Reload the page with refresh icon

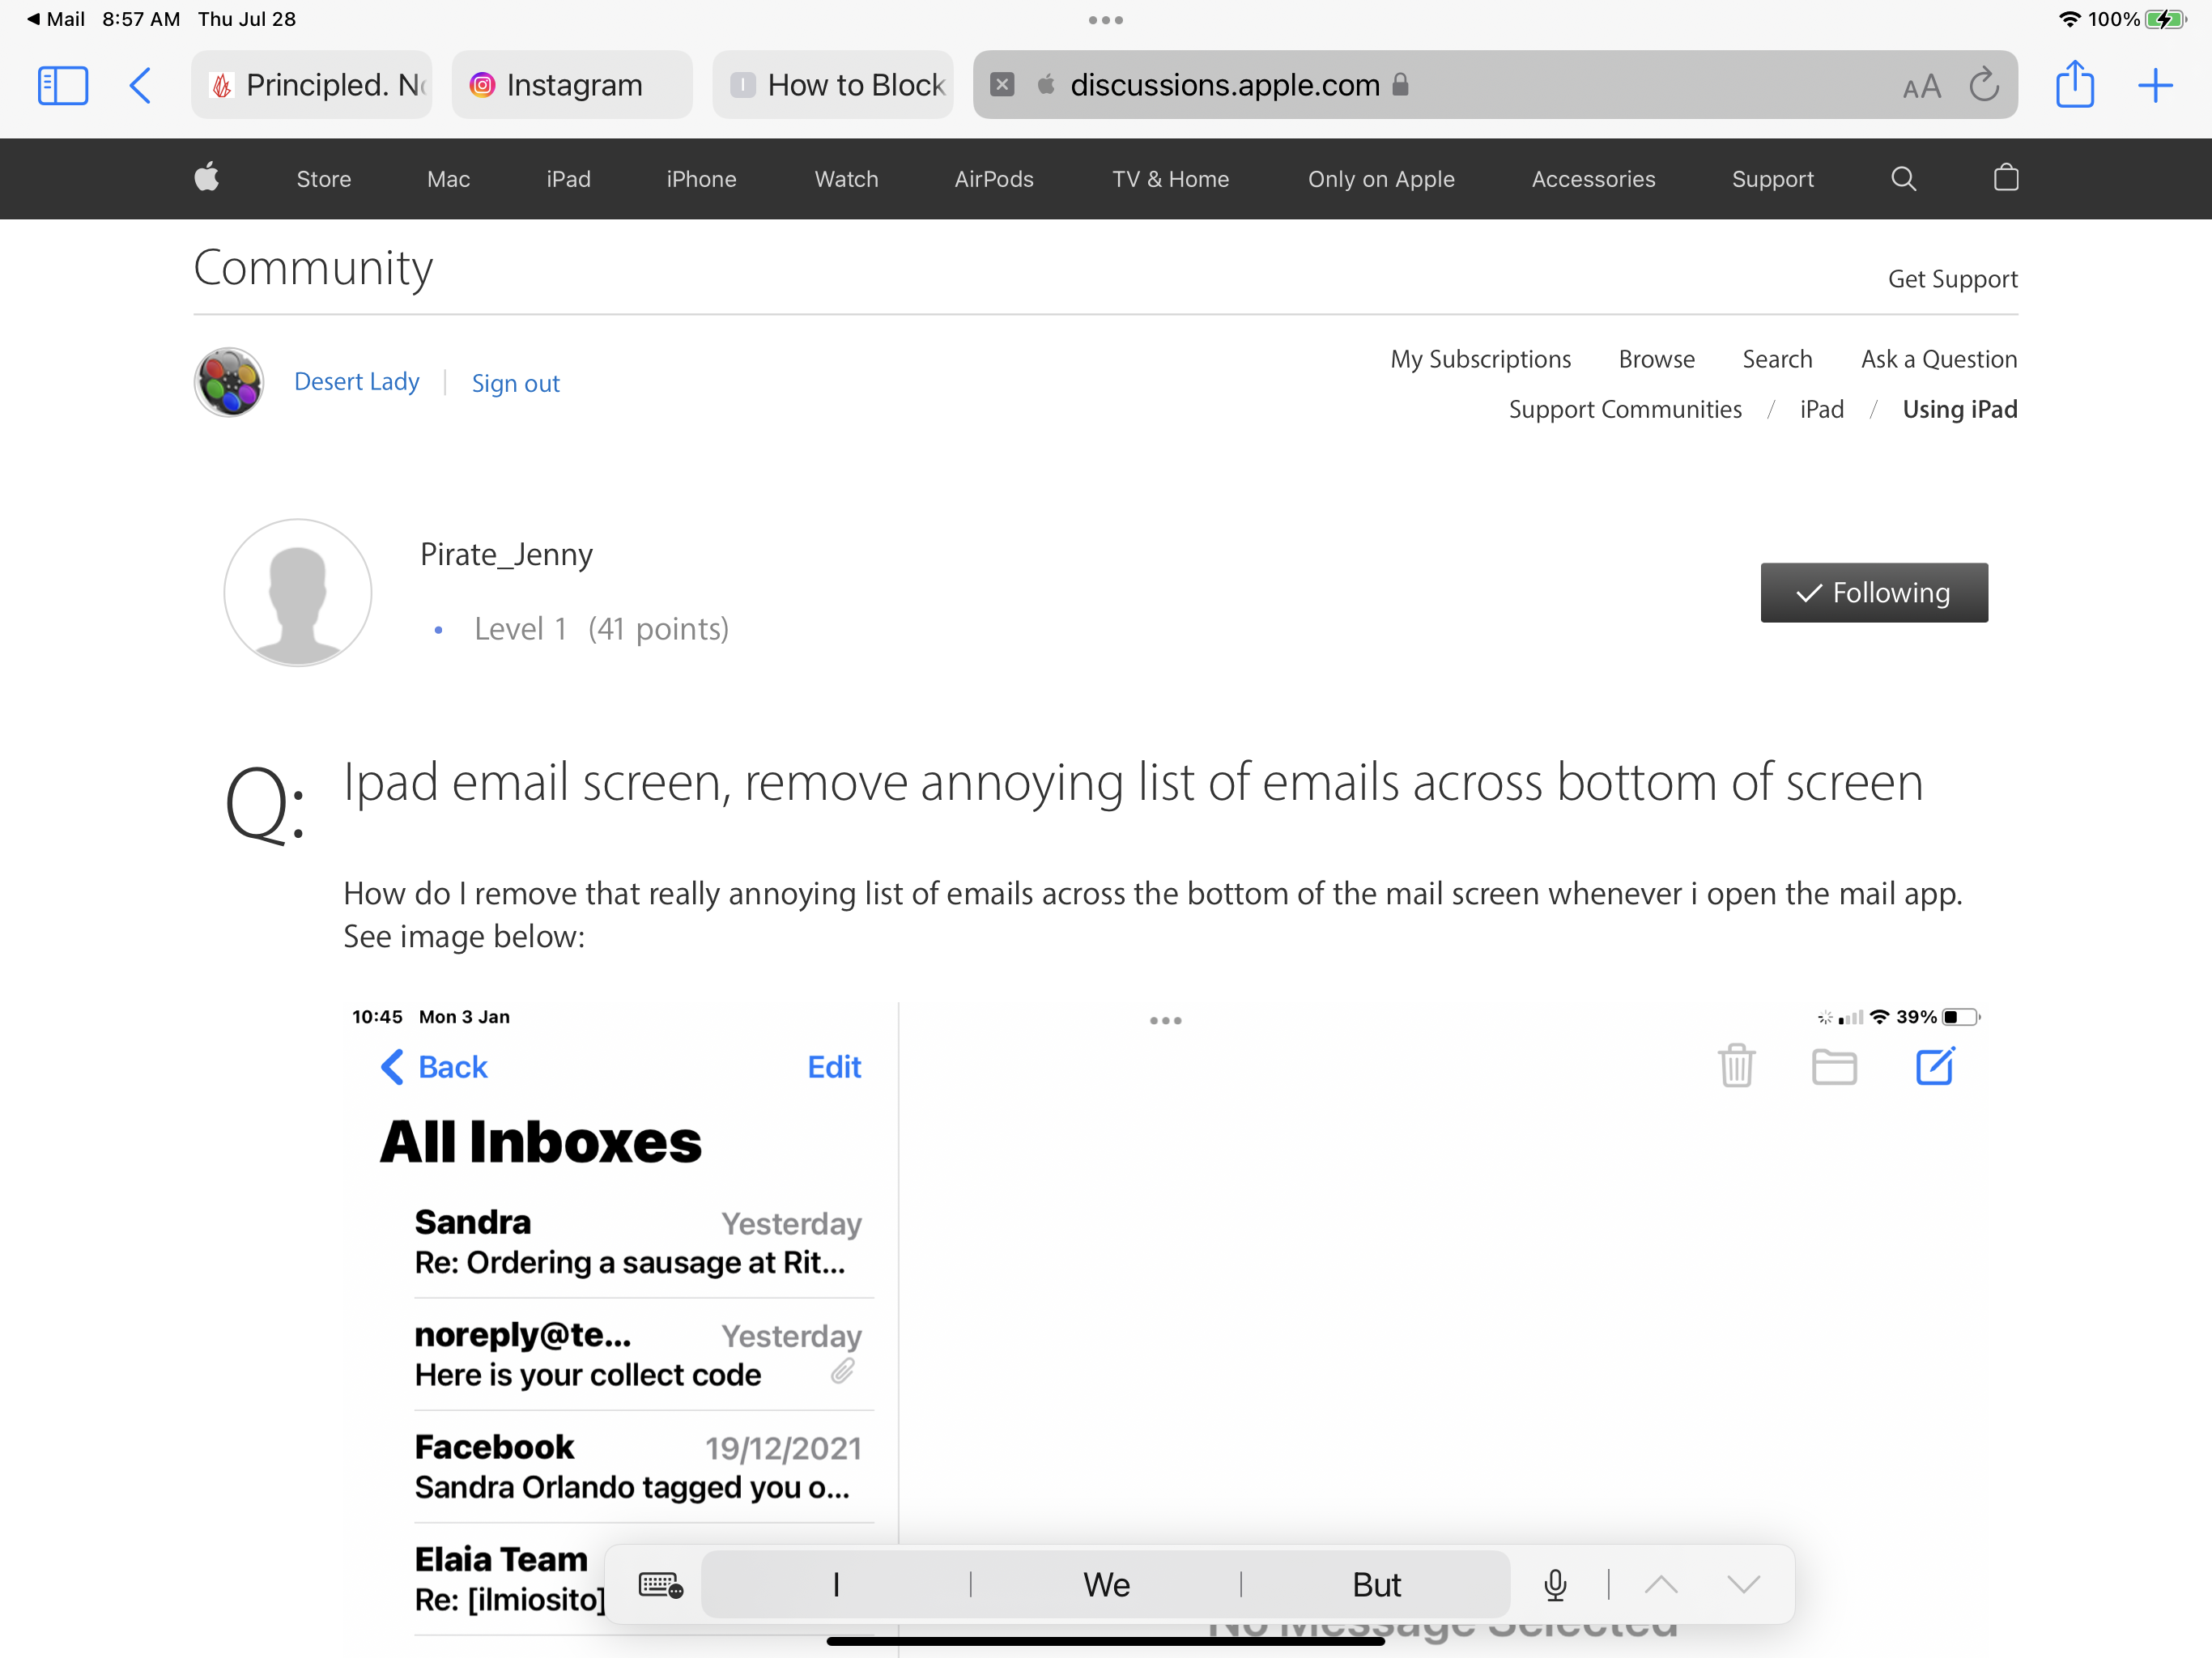[1983, 85]
